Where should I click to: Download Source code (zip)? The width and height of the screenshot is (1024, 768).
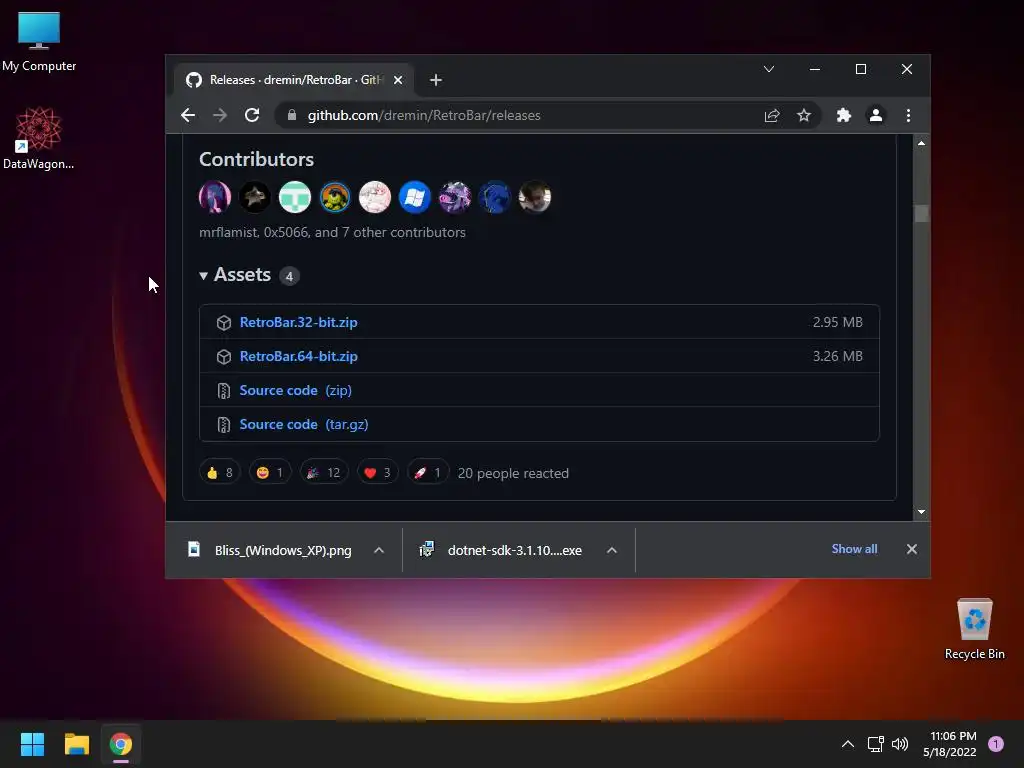pyautogui.click(x=295, y=391)
